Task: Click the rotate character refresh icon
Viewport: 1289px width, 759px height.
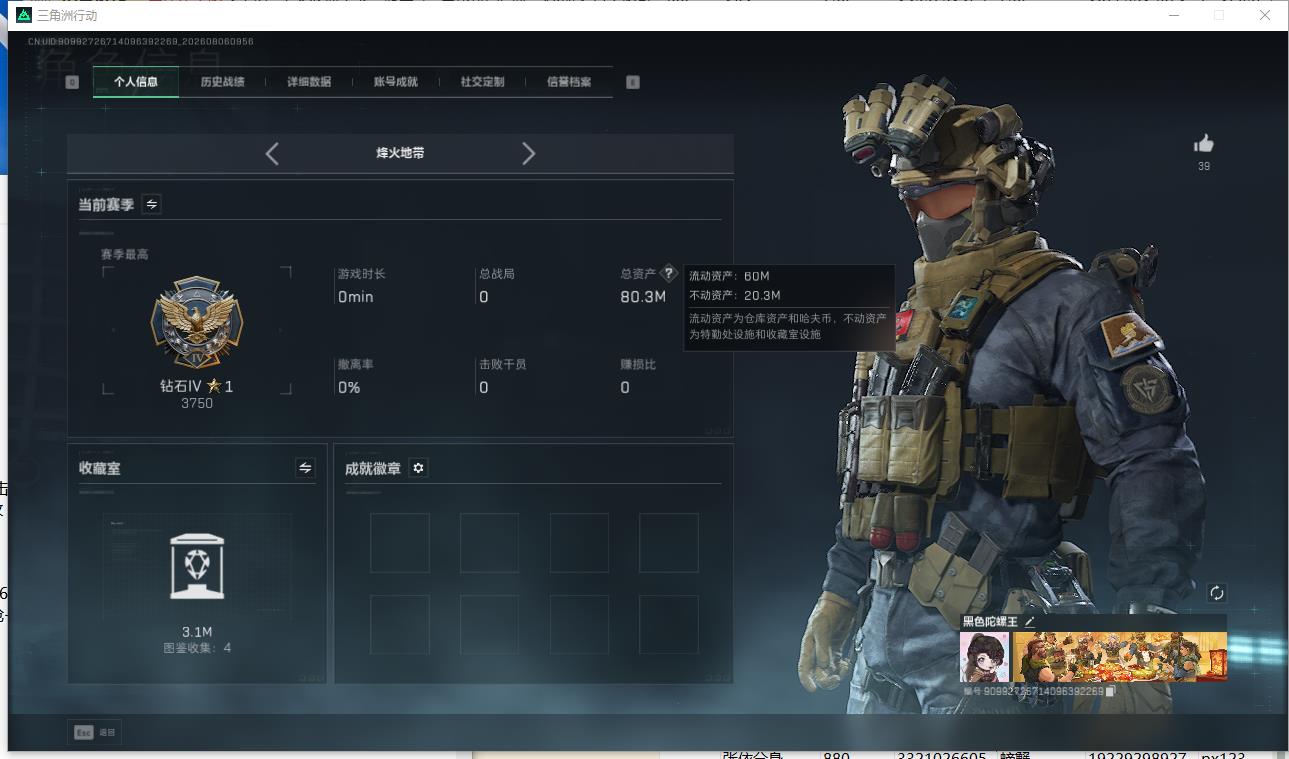Action: (1217, 593)
